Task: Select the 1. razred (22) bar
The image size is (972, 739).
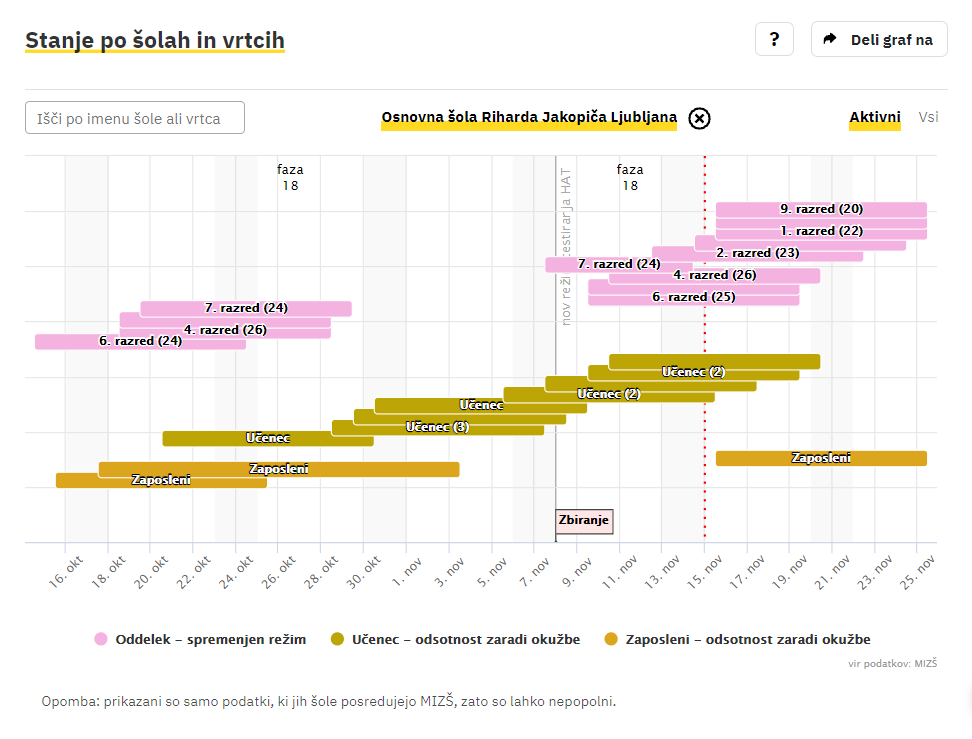Action: [821, 231]
